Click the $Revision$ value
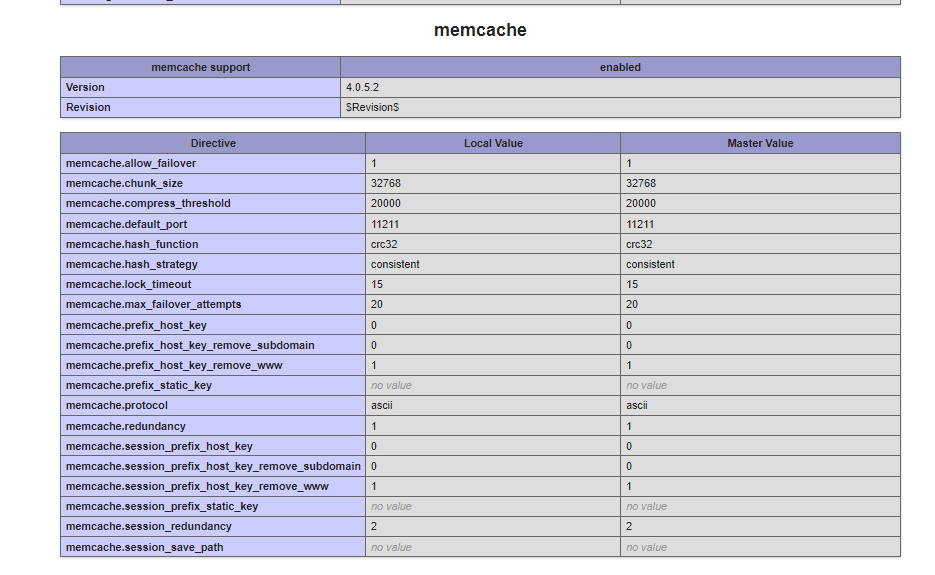This screenshot has width=935, height=575. [372, 107]
